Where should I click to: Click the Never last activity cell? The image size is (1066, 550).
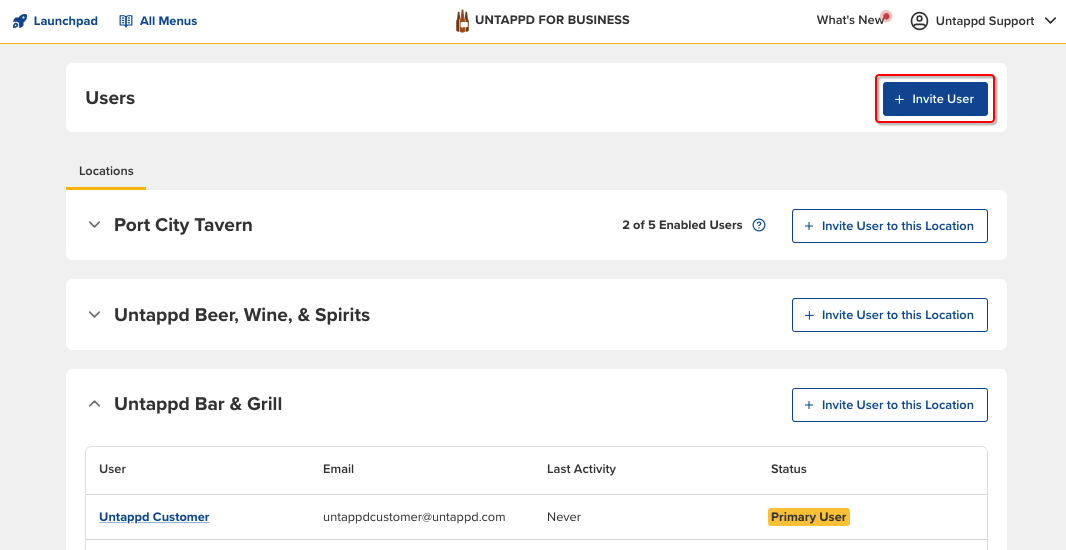click(564, 517)
